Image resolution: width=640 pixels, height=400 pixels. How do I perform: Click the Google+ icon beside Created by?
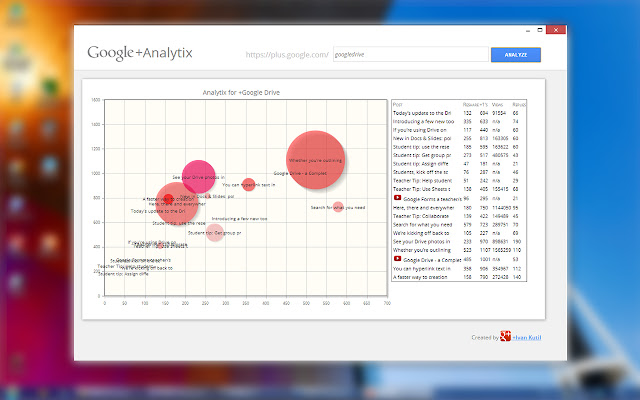pyautogui.click(x=505, y=336)
